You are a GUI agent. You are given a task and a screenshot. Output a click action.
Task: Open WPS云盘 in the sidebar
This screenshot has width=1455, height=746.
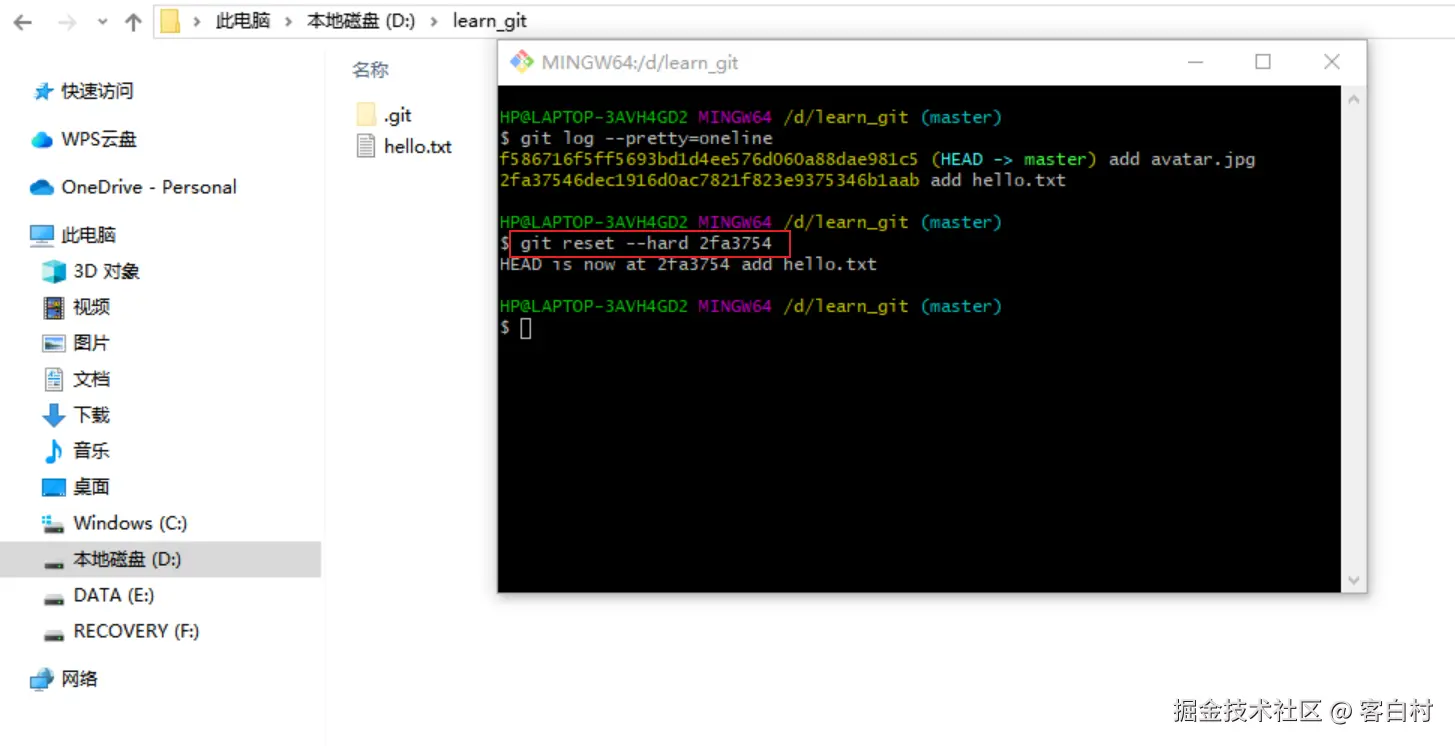click(84, 139)
